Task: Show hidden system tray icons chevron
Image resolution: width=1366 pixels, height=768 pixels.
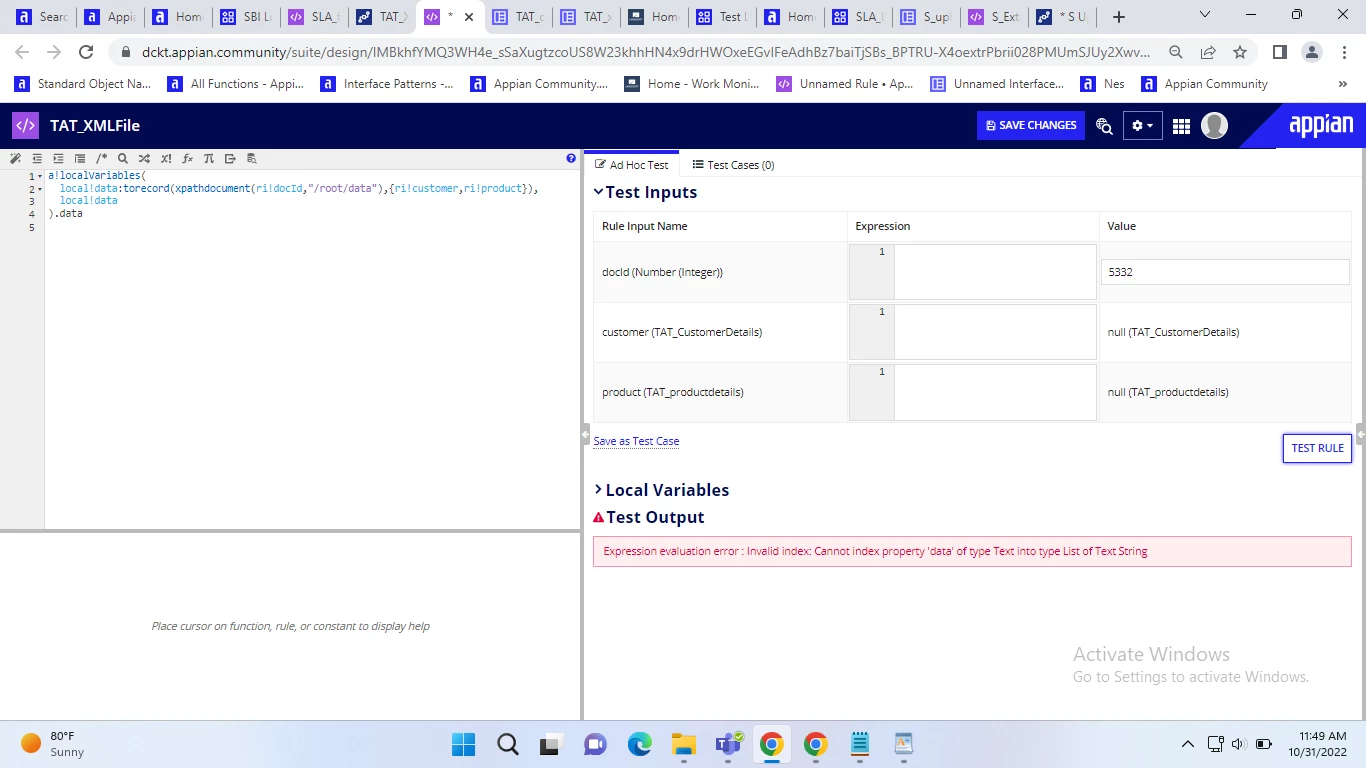Action: pos(1188,744)
